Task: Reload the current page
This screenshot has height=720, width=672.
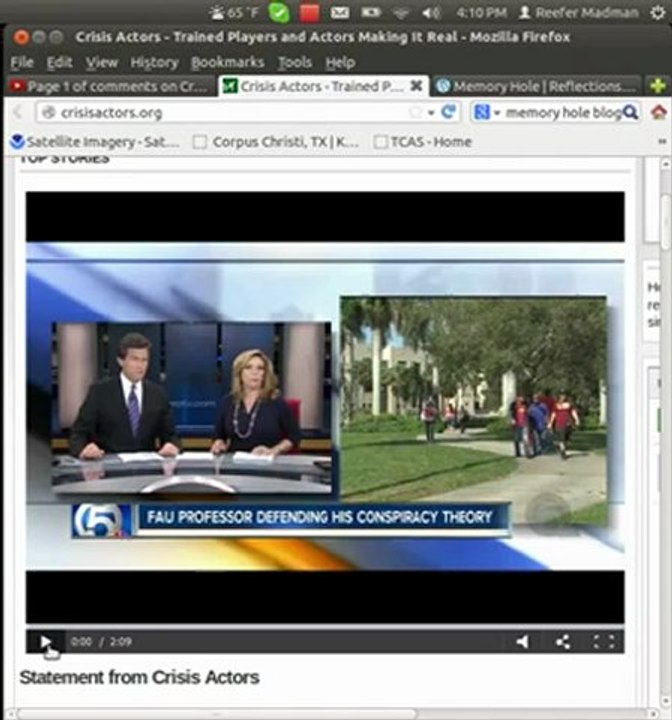Action: [x=448, y=112]
